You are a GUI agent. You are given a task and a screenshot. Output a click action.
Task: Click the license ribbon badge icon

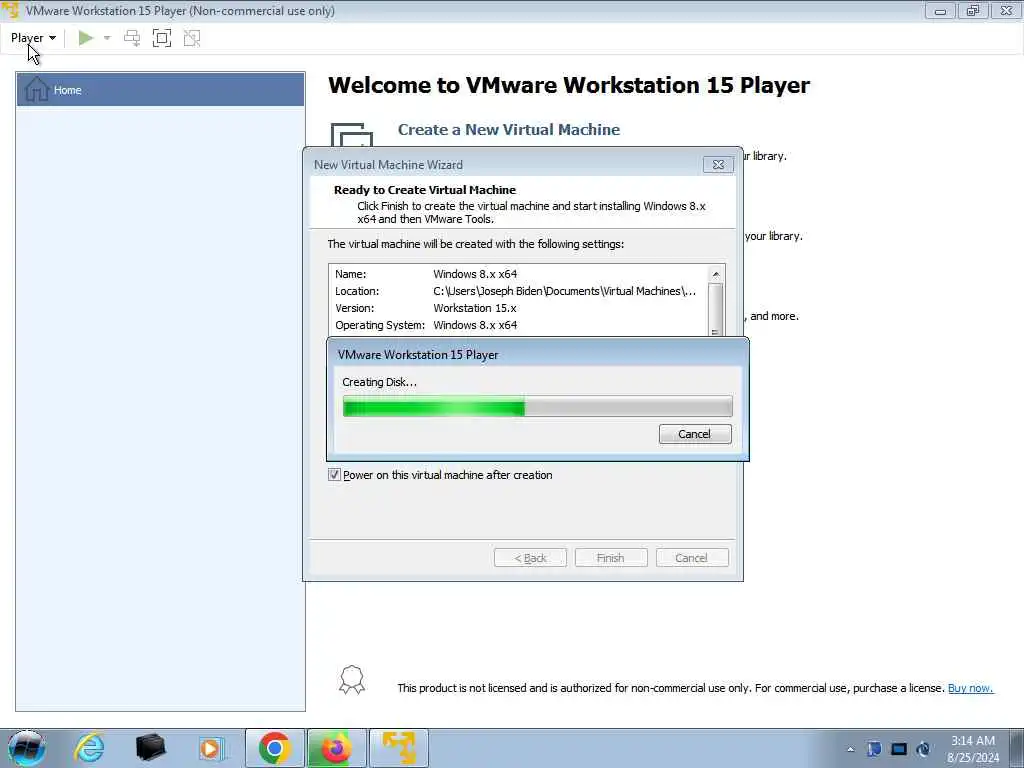pyautogui.click(x=352, y=680)
